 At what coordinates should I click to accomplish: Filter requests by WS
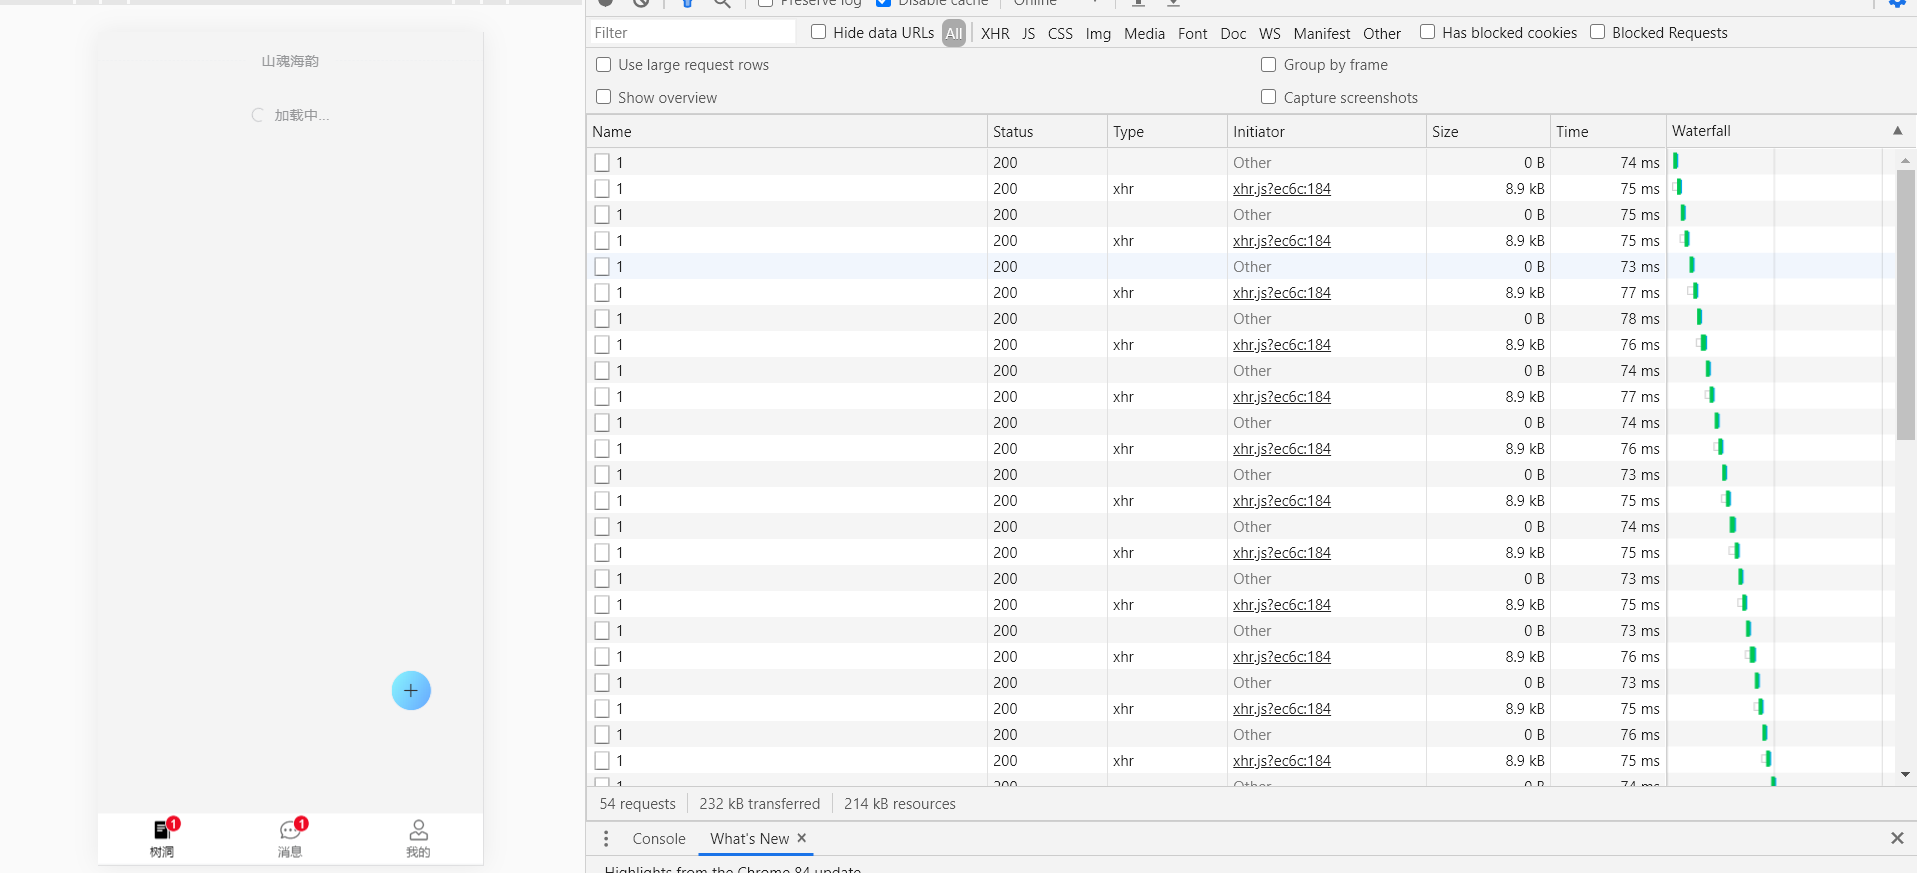[x=1269, y=33]
